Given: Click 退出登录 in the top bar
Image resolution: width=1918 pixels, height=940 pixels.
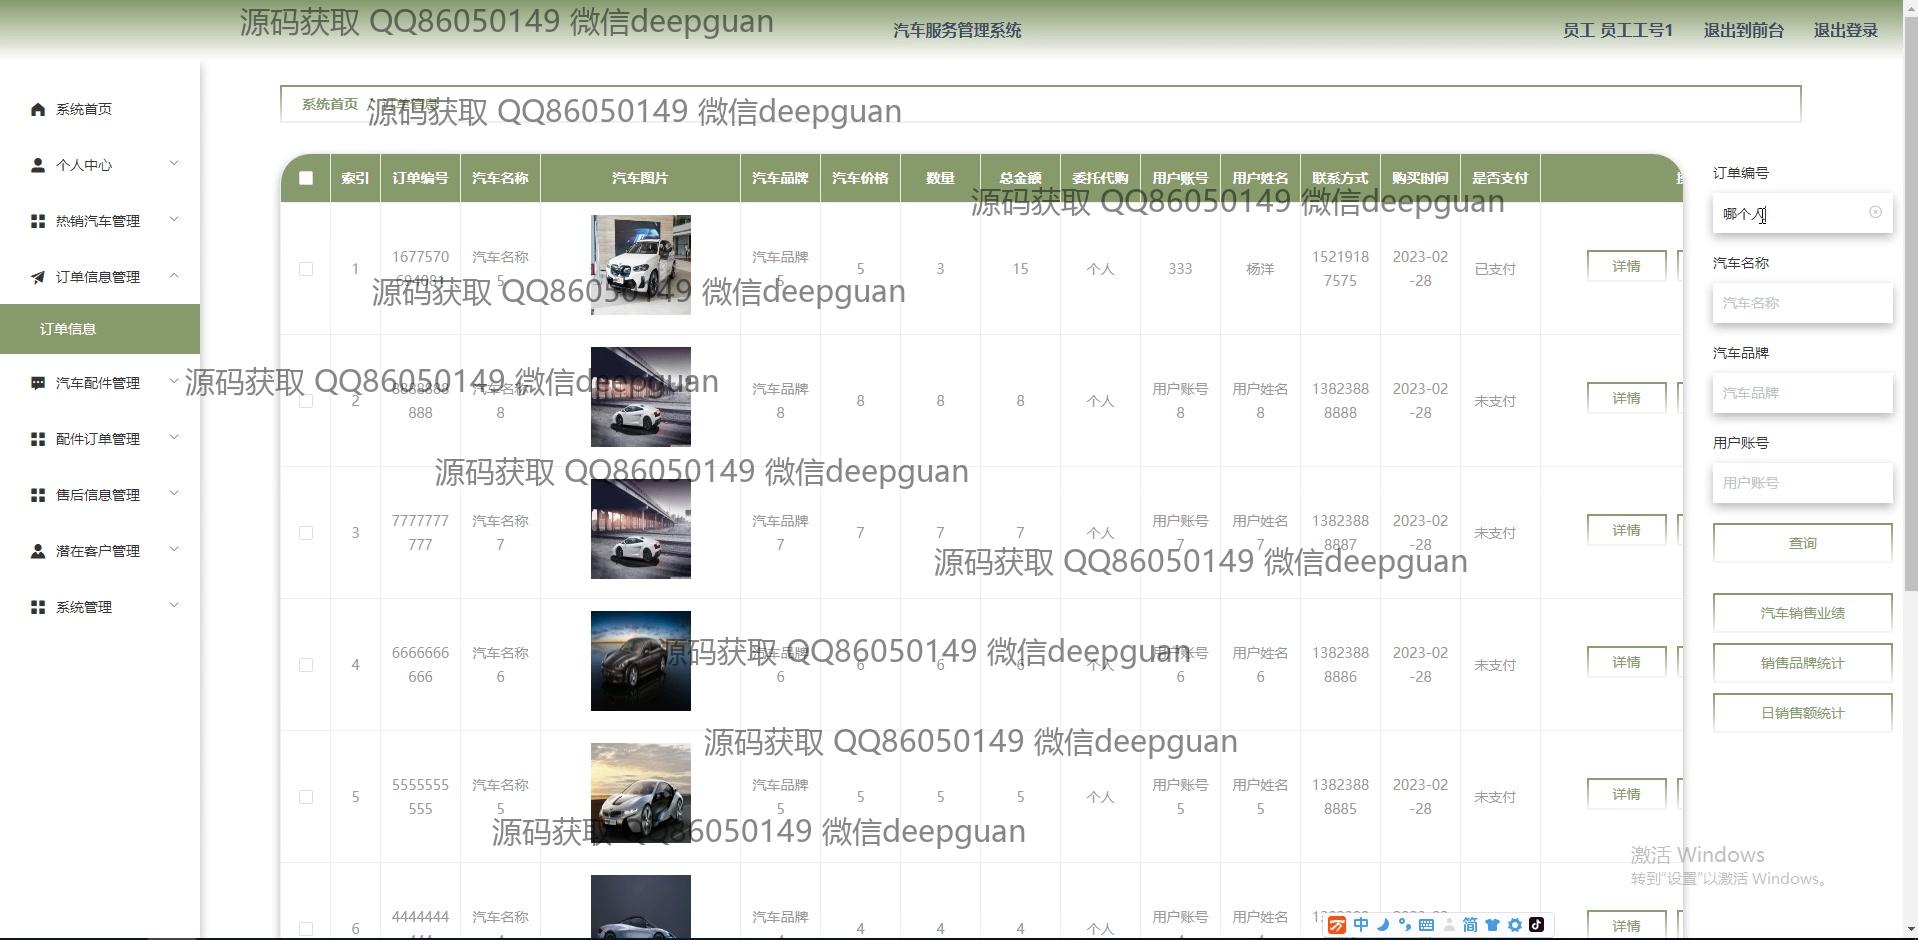Looking at the screenshot, I should point(1845,30).
